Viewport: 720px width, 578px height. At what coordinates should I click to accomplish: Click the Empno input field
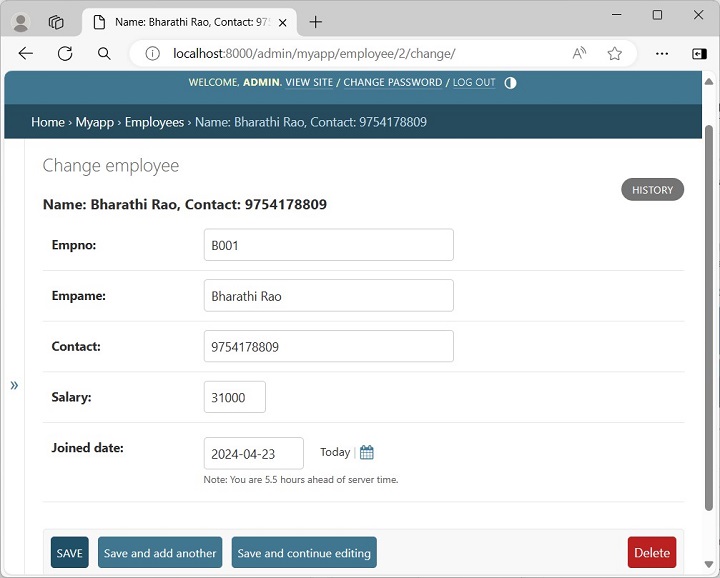point(329,245)
